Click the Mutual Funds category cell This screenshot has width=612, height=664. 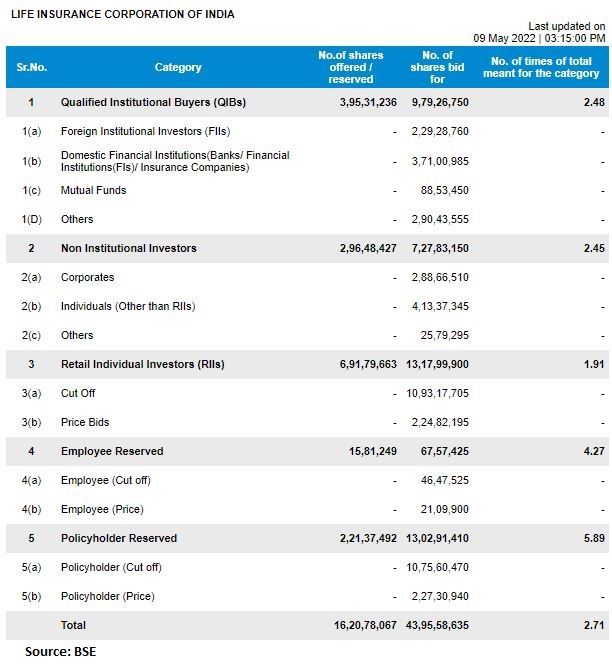point(93,190)
